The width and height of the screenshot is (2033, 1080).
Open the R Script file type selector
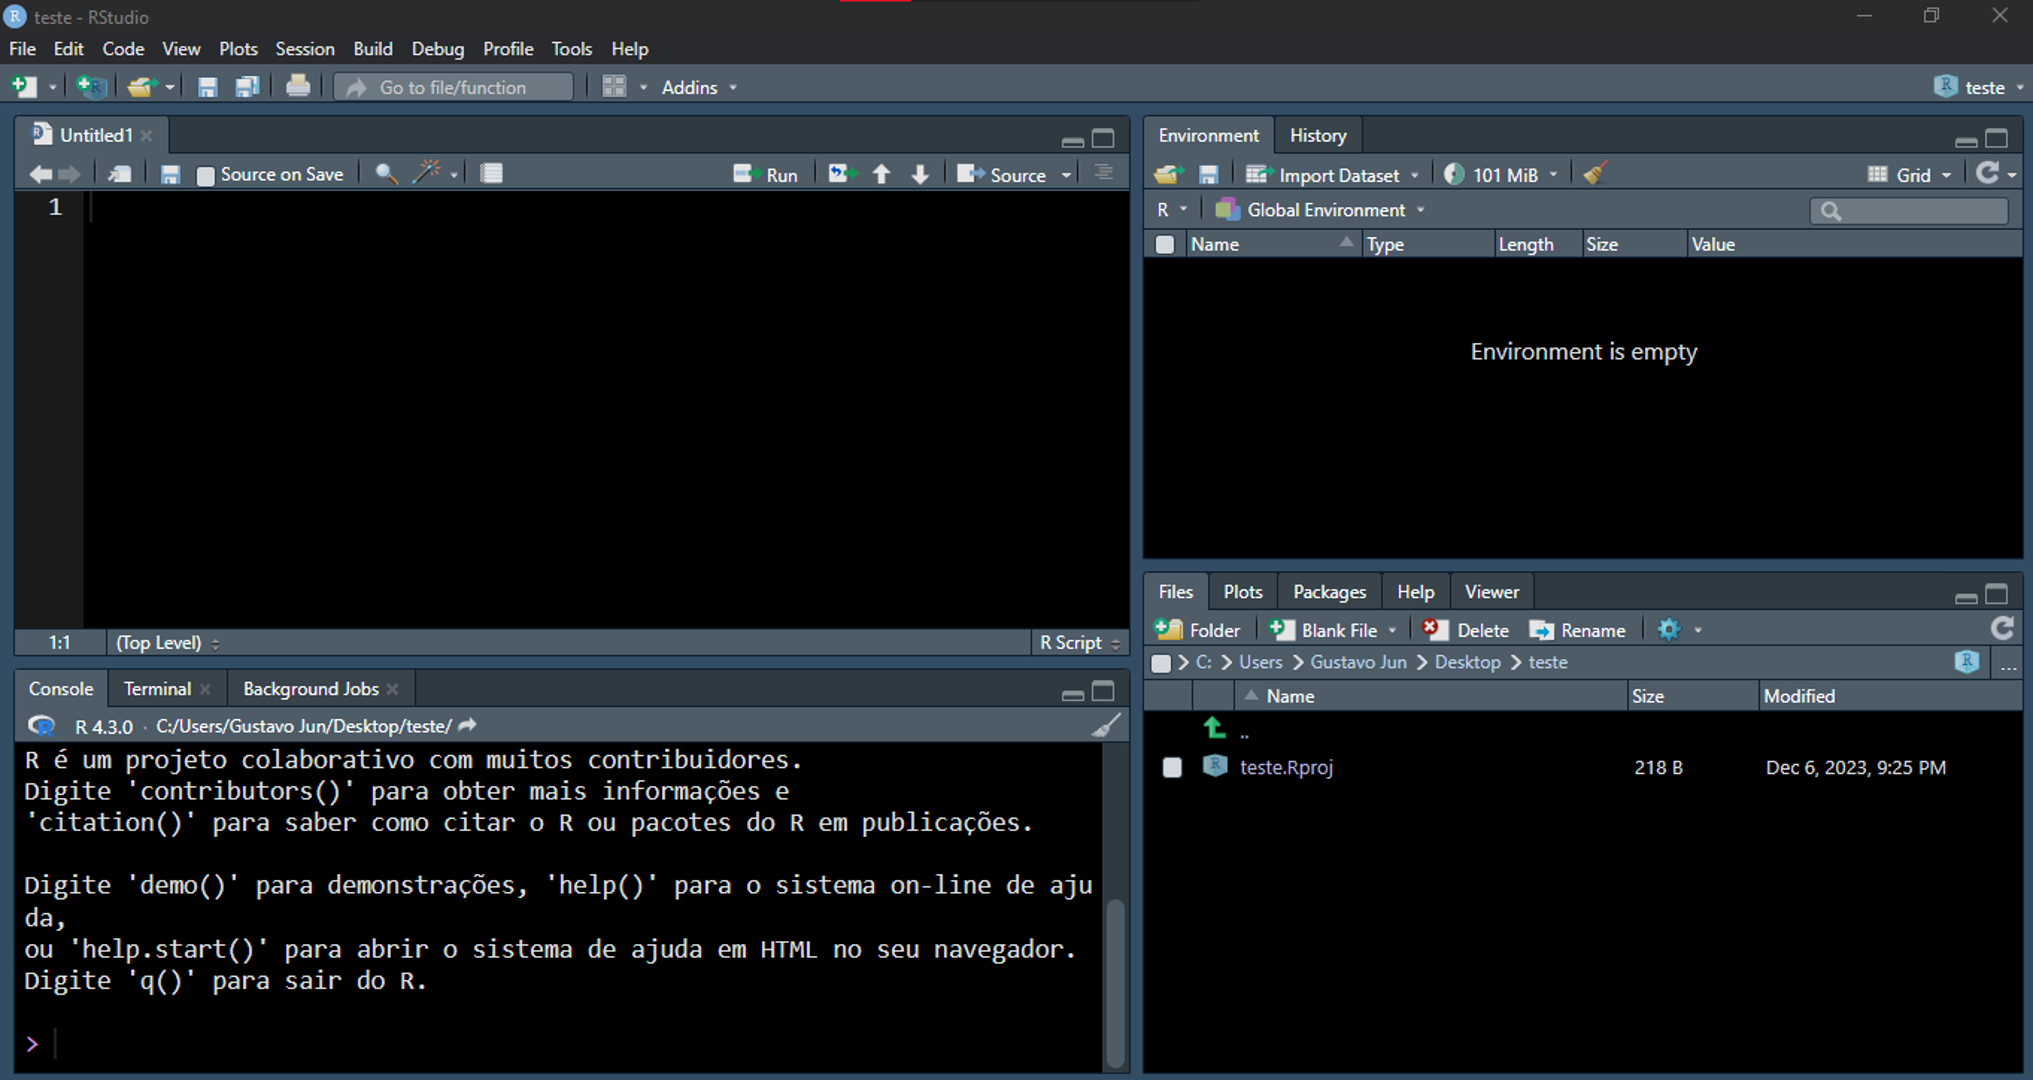(x=1079, y=642)
